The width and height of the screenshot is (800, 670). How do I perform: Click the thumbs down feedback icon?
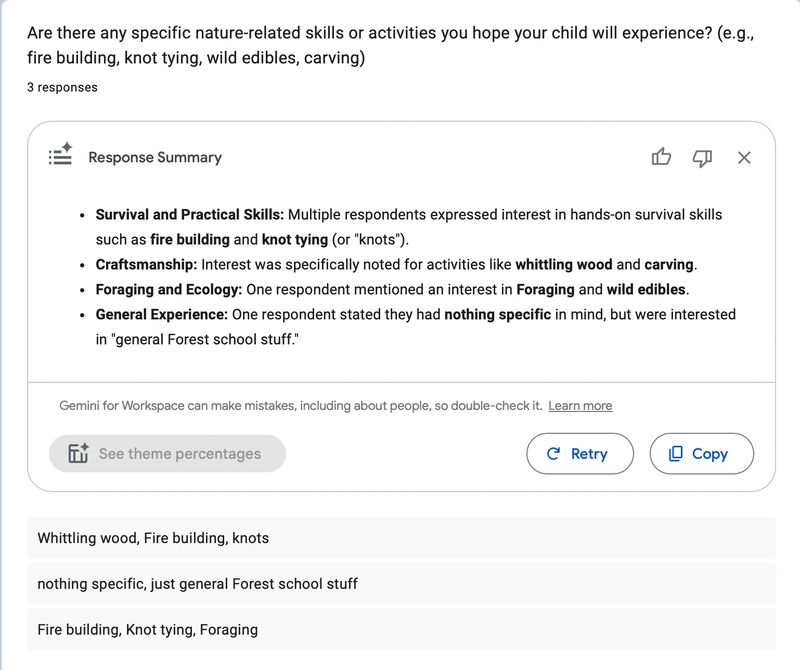coord(702,157)
